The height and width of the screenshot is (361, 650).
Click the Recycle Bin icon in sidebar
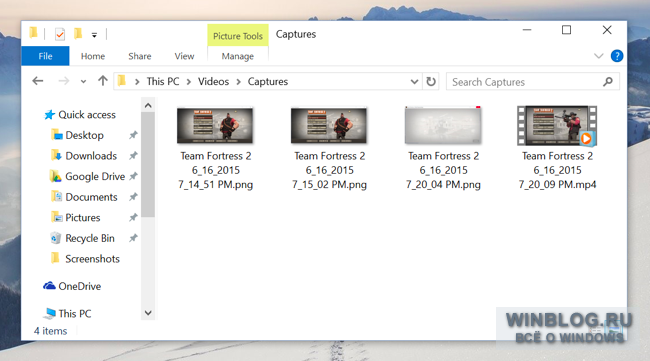[56, 238]
